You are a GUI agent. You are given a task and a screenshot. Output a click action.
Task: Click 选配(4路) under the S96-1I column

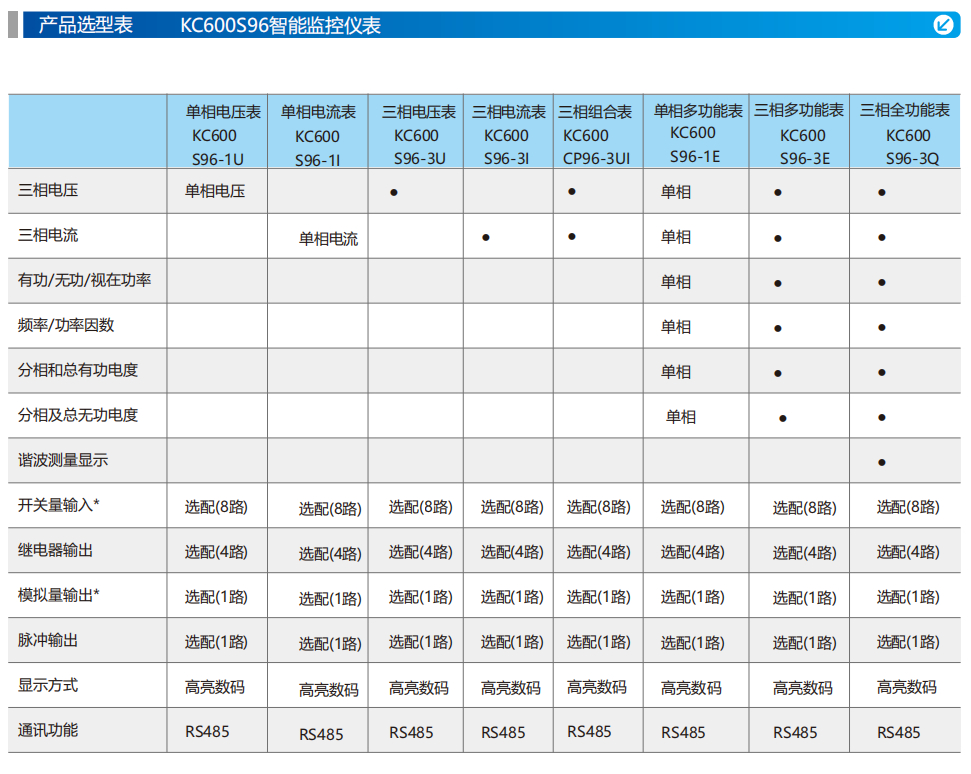tap(330, 554)
